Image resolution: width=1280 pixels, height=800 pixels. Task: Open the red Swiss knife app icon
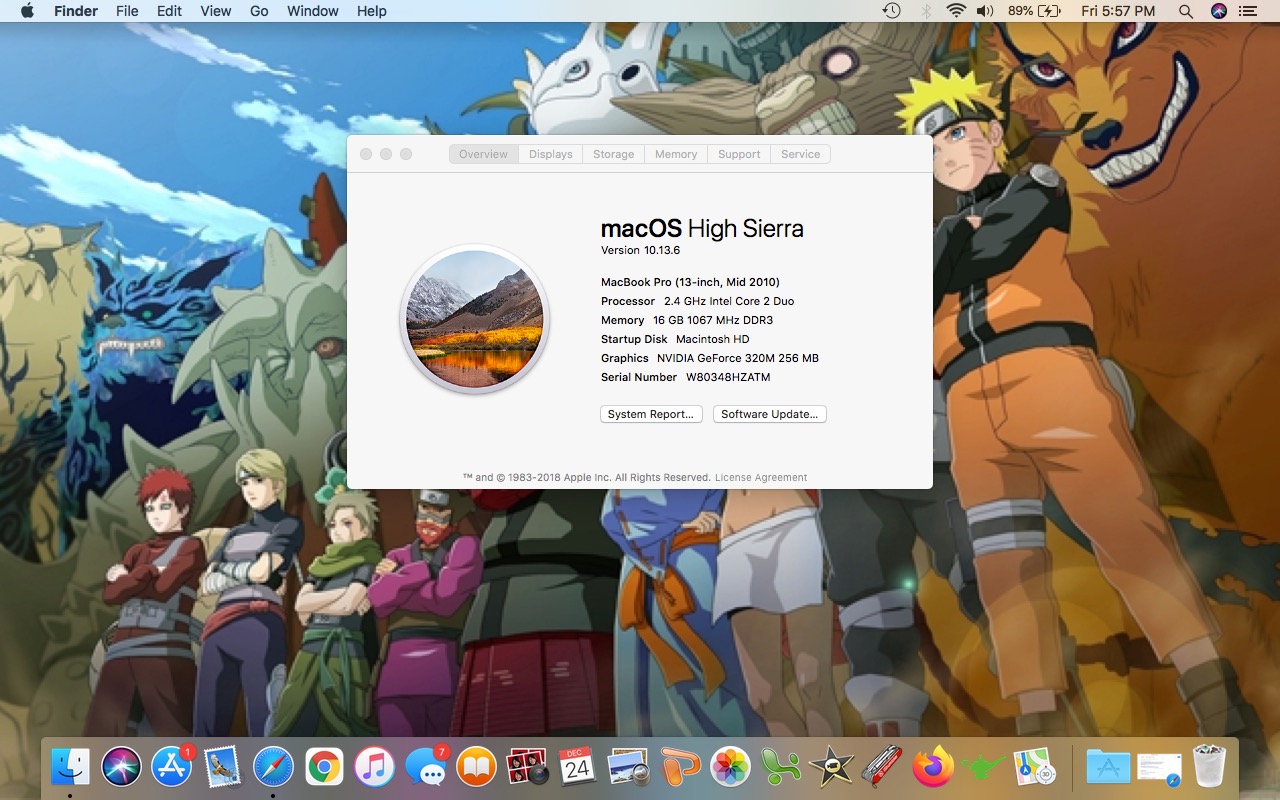coord(882,767)
